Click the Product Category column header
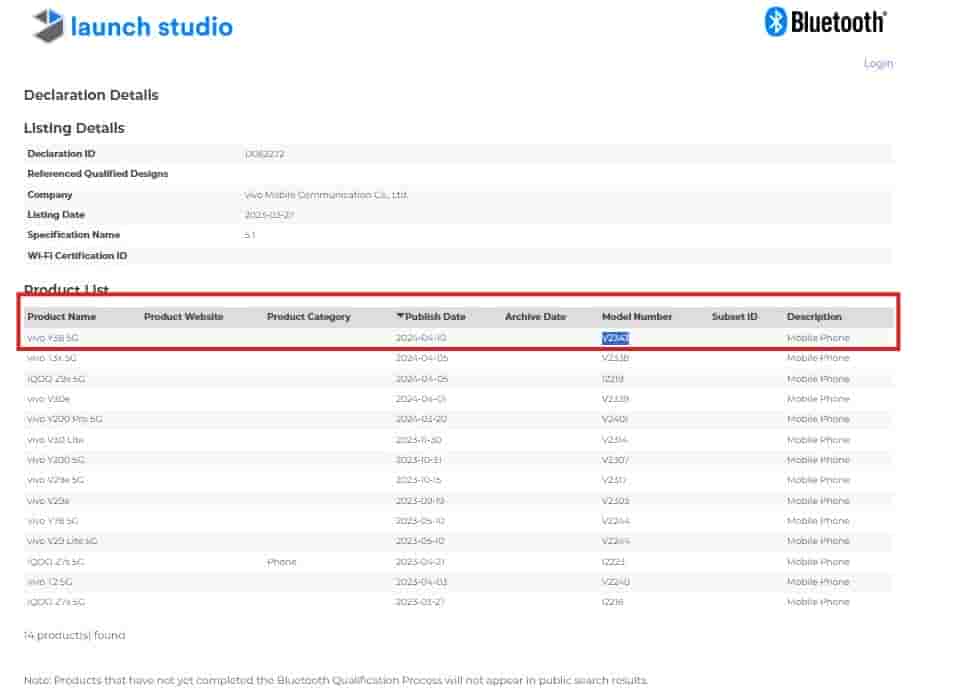The image size is (961, 698). [x=308, y=317]
